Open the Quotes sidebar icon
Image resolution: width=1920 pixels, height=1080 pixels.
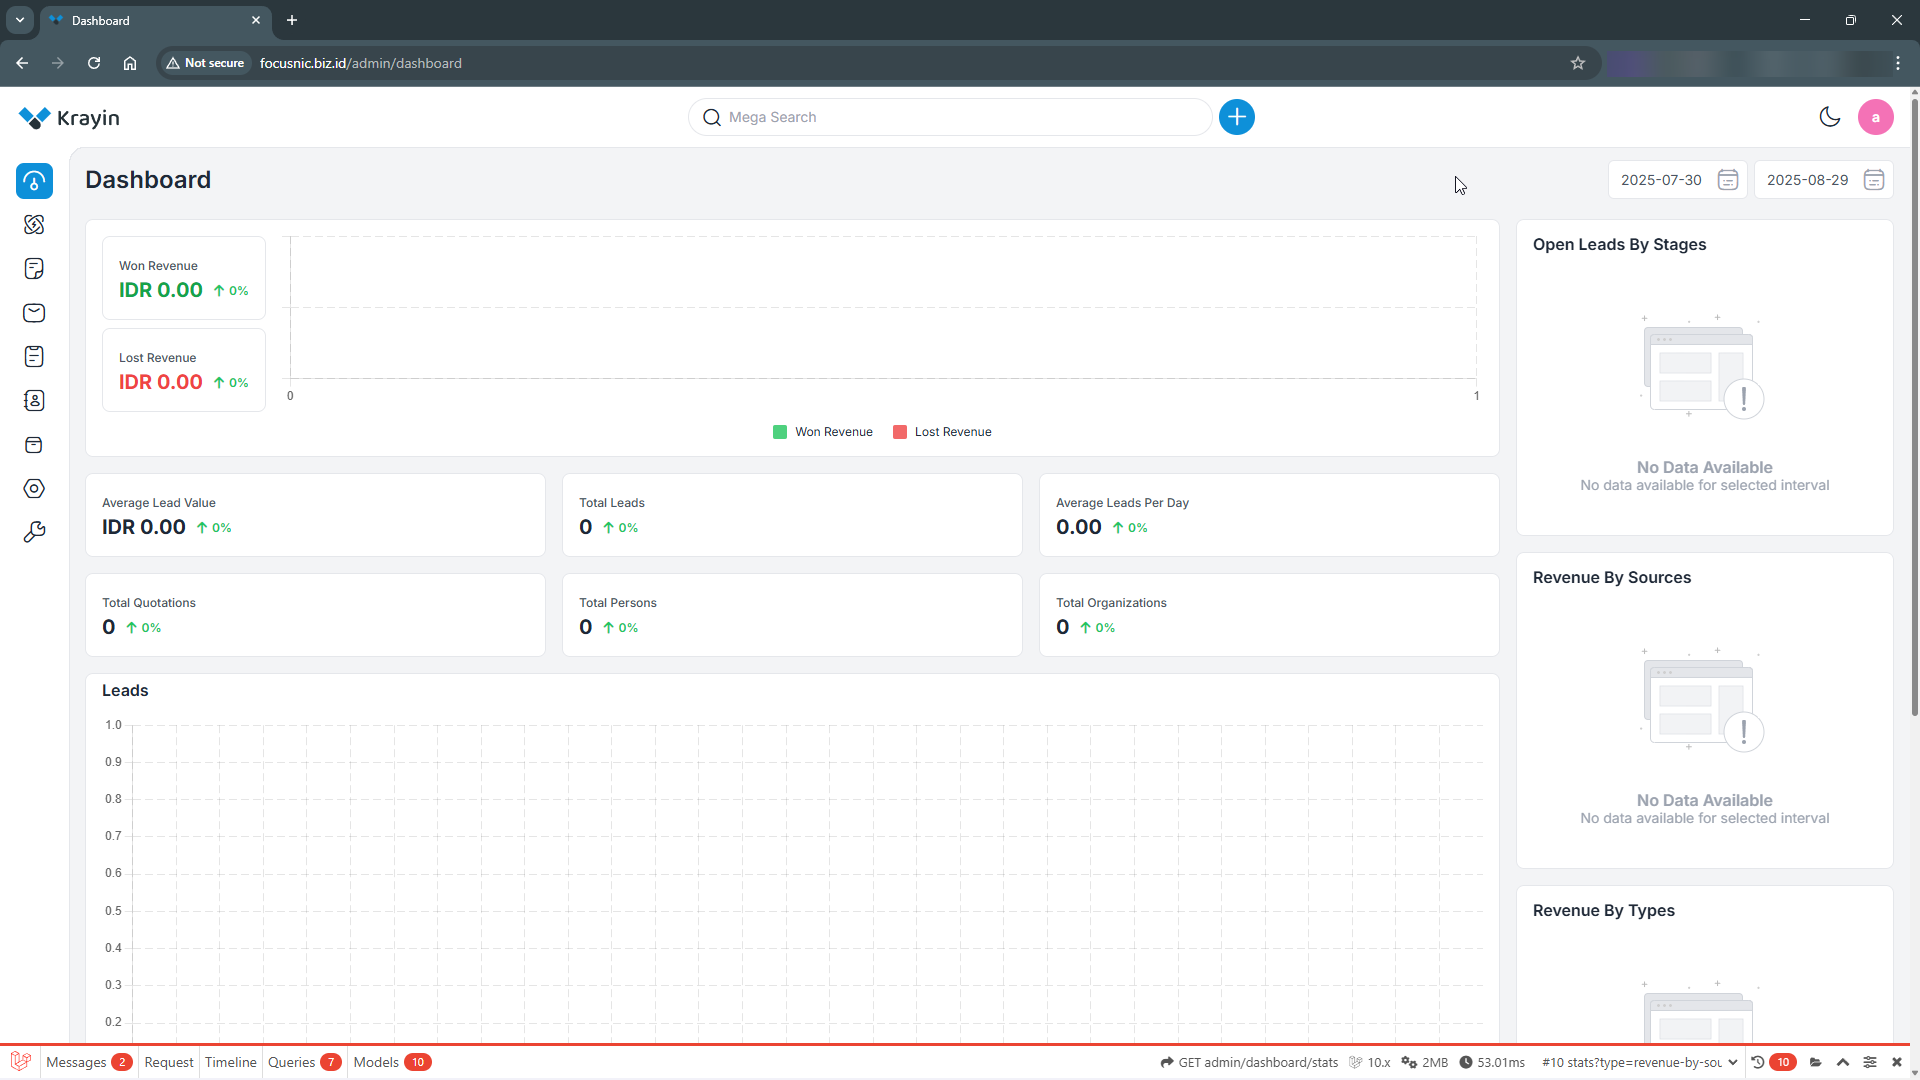34,269
